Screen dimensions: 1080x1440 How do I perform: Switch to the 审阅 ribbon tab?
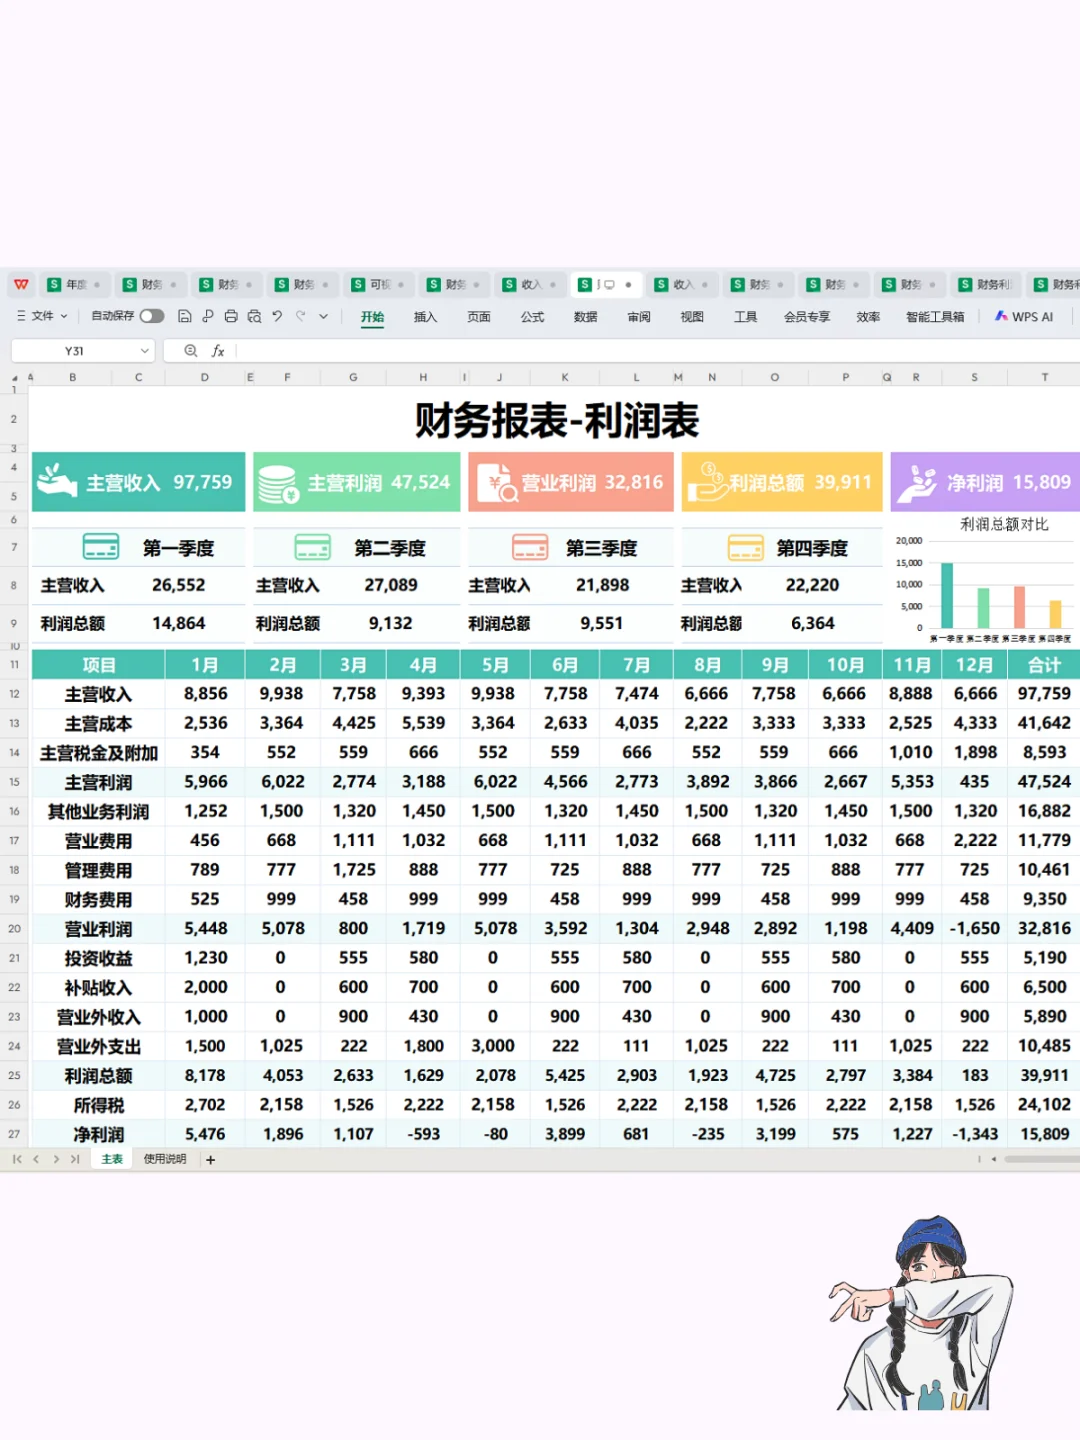coord(639,316)
